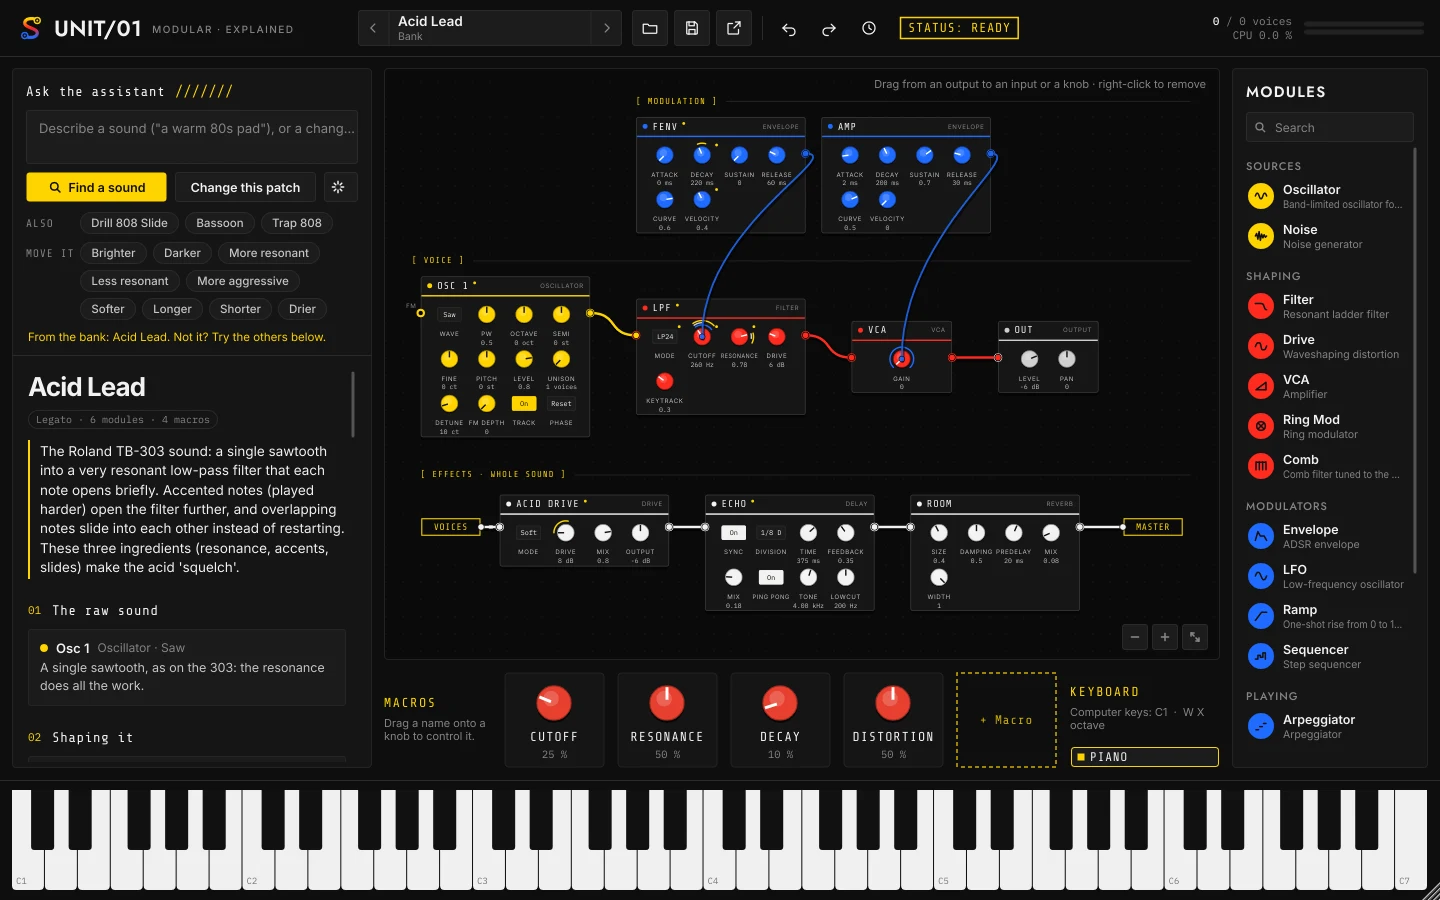Add the Noise generator module
The image size is (1440, 900).
(x=1261, y=236)
